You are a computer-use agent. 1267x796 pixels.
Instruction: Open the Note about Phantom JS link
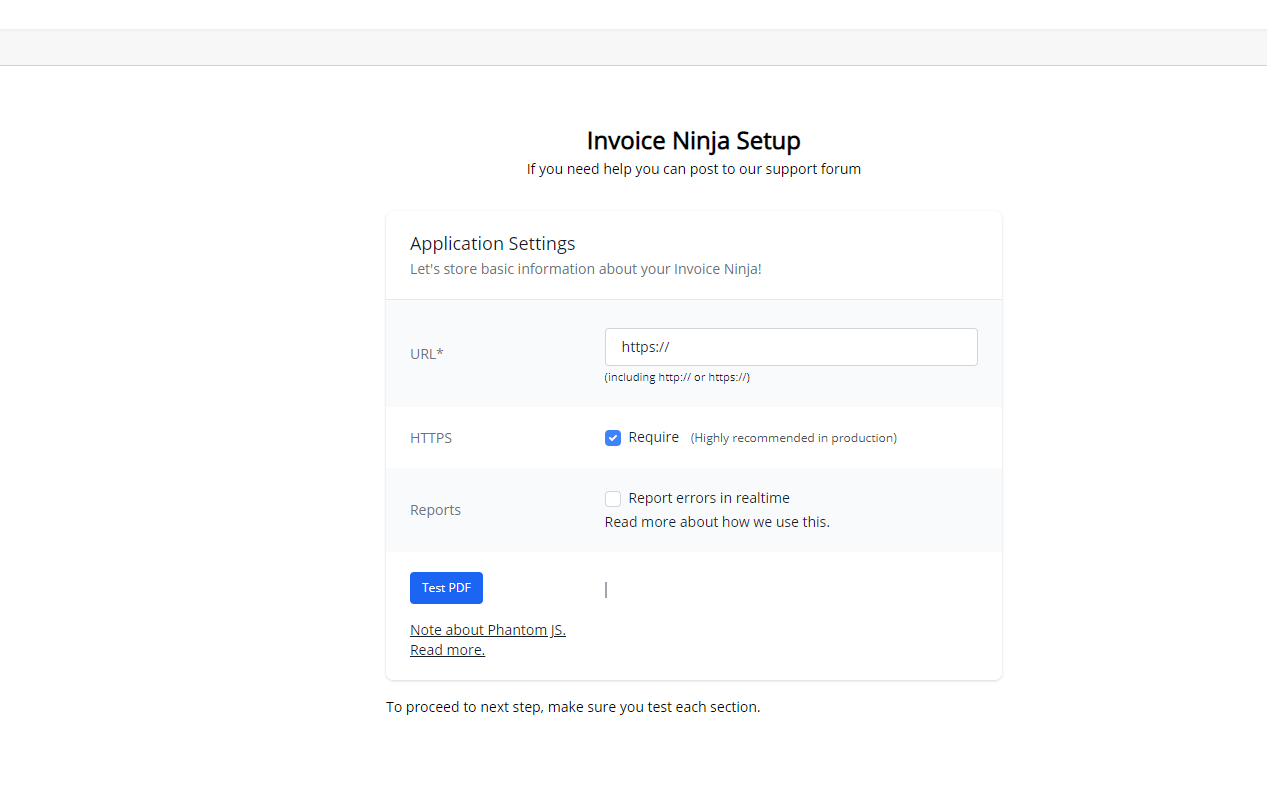point(487,629)
